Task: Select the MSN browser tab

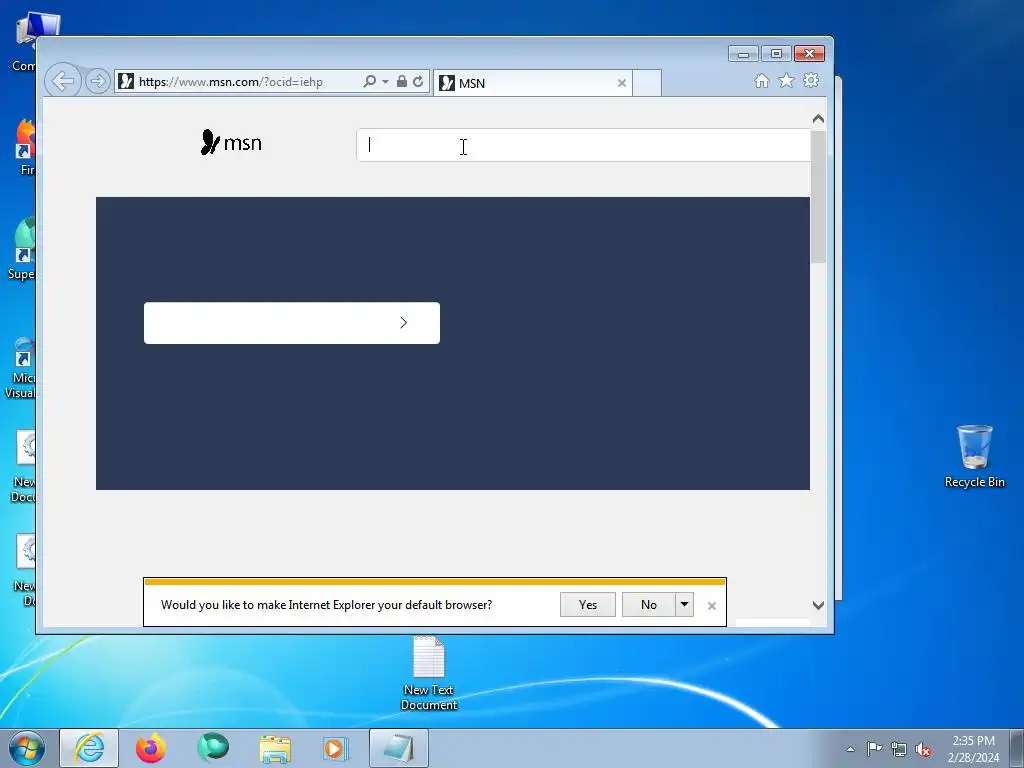Action: point(532,83)
